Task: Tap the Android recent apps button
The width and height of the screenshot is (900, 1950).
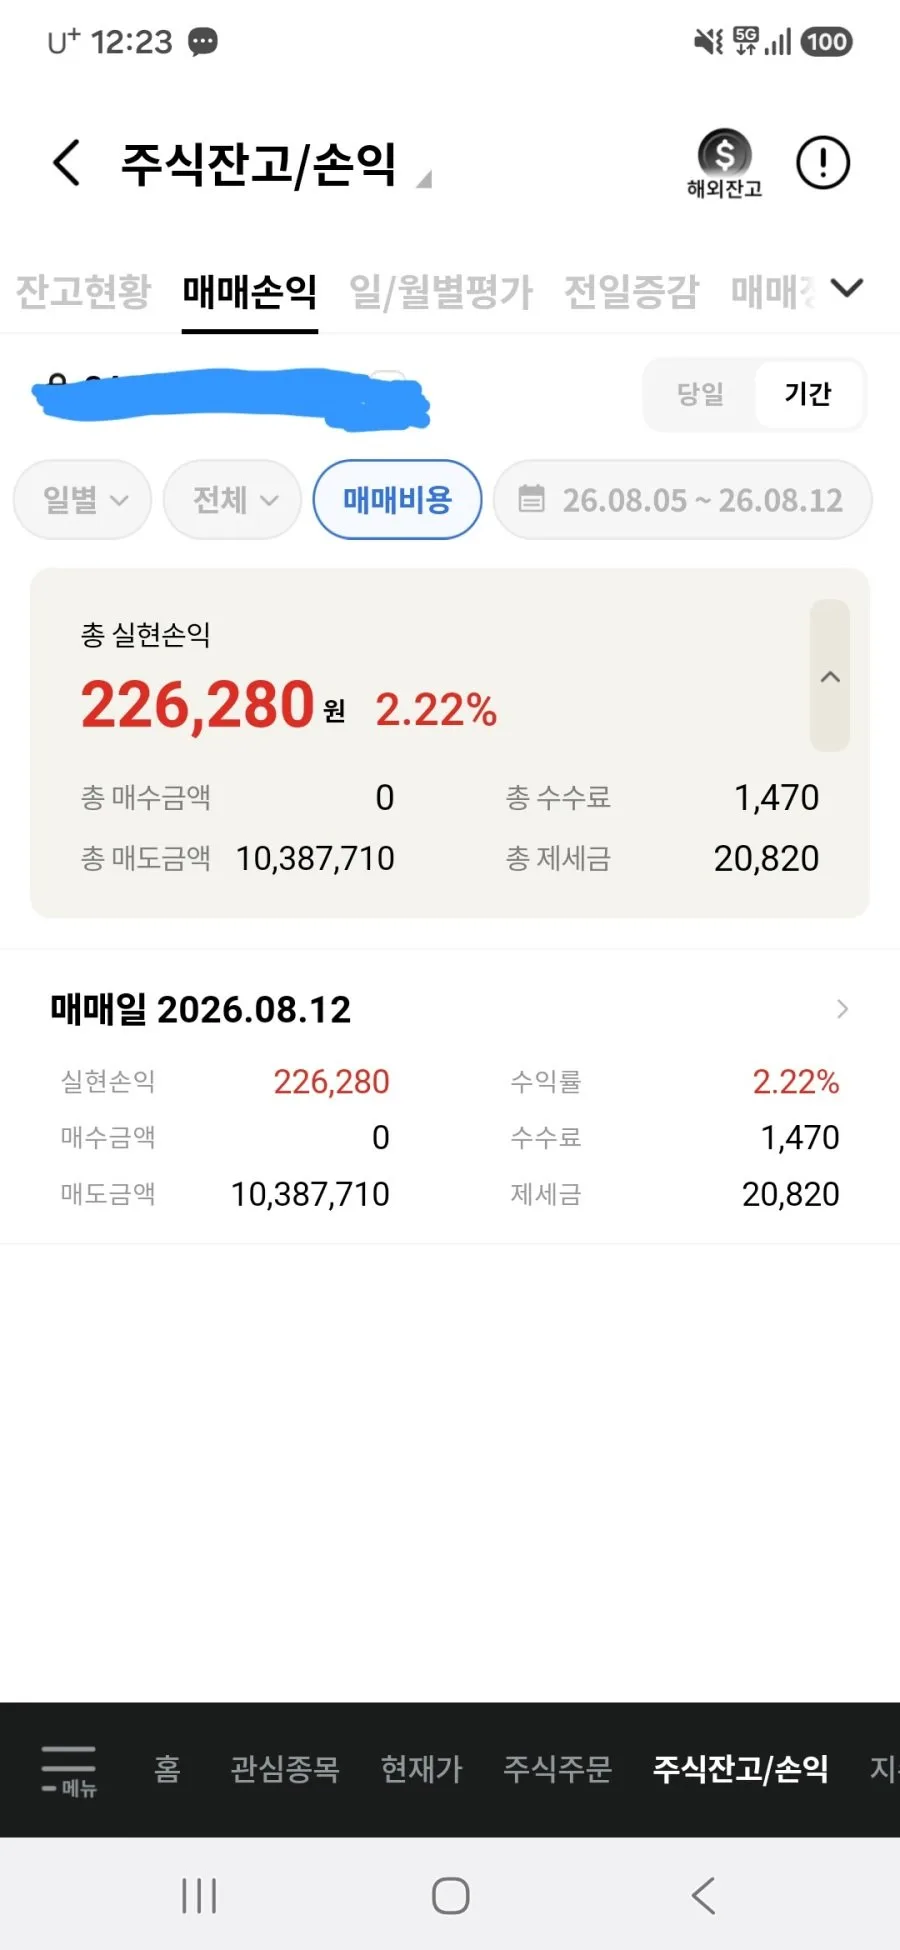Action: pyautogui.click(x=199, y=1895)
